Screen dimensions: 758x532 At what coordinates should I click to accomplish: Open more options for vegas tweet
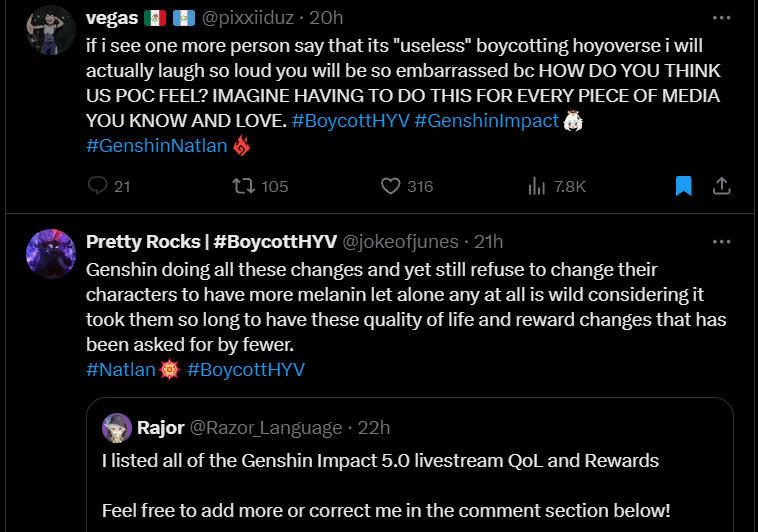pyautogui.click(x=721, y=18)
